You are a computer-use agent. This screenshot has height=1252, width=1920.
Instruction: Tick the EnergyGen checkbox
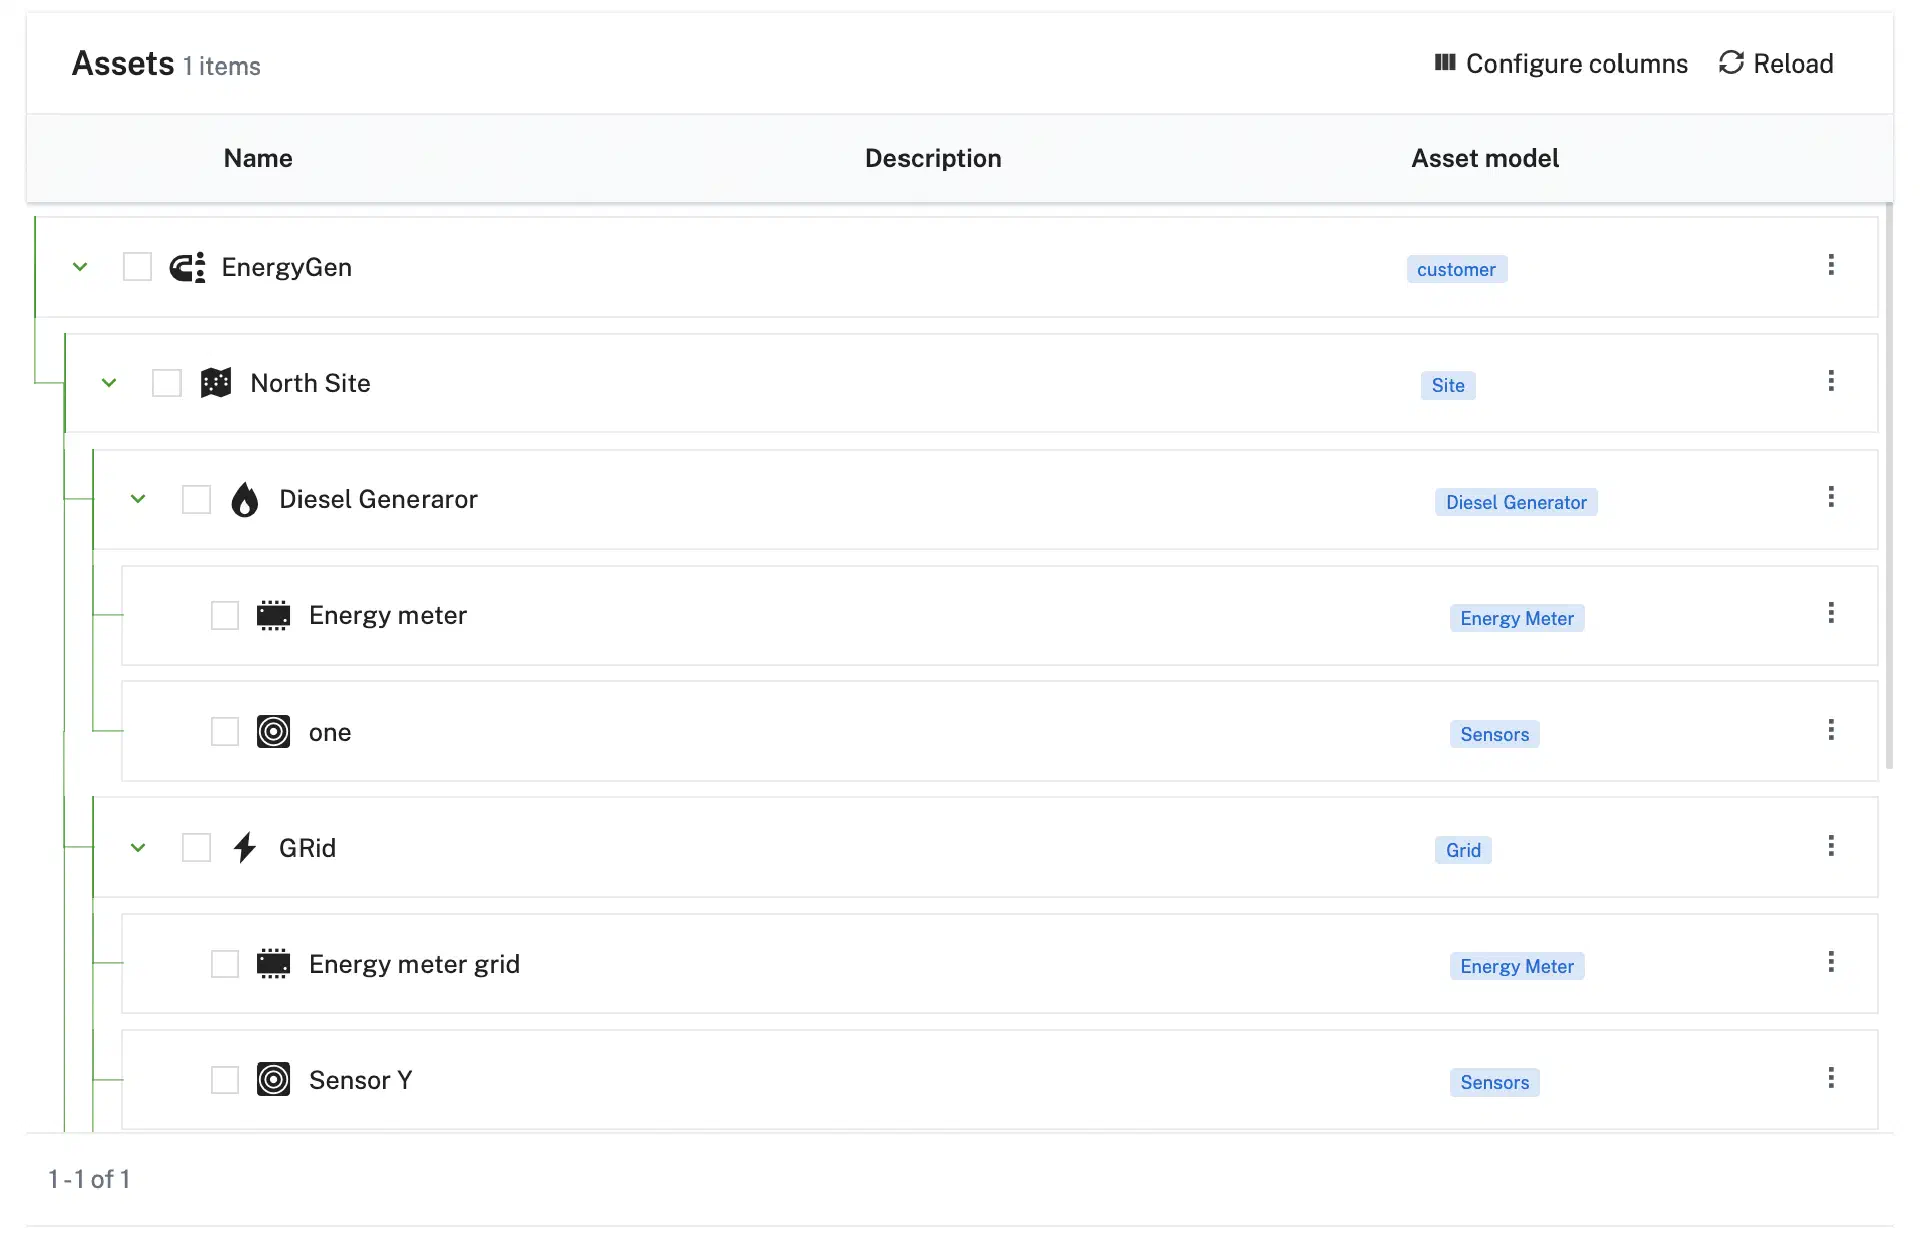pyautogui.click(x=137, y=267)
